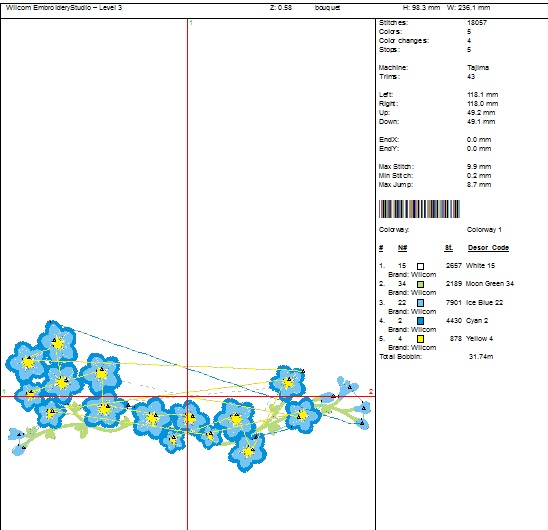Click the red end marker 2
The height and width of the screenshot is (530, 548).
371,392
